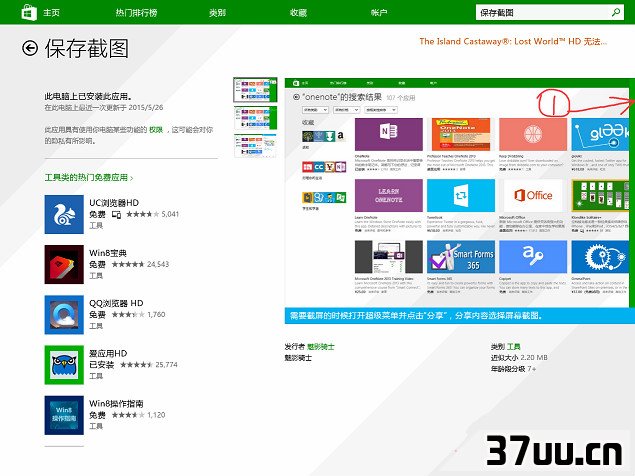Open the 收藏 menu
Image resolution: width=635 pixels, height=476 pixels.
click(298, 13)
